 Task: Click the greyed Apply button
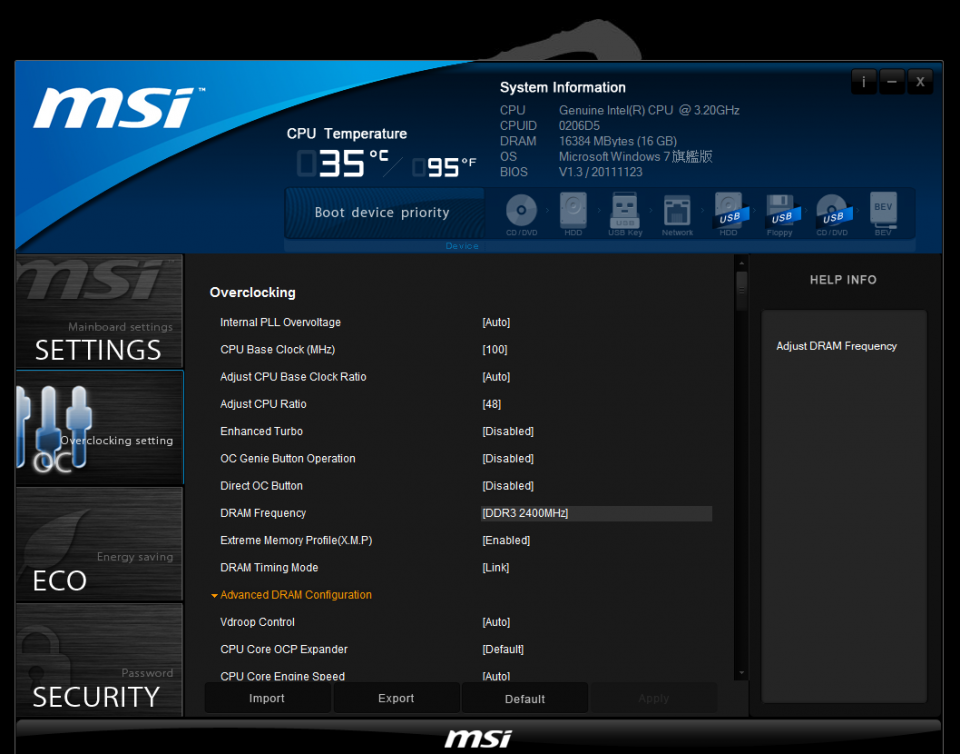coord(653,698)
